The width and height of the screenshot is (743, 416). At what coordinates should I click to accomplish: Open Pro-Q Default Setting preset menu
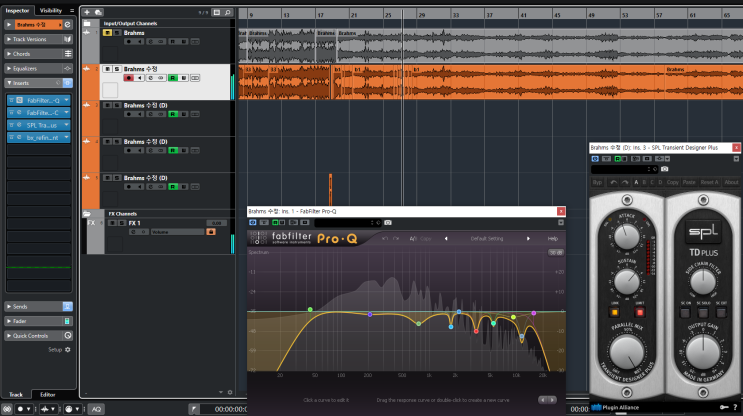(x=487, y=239)
